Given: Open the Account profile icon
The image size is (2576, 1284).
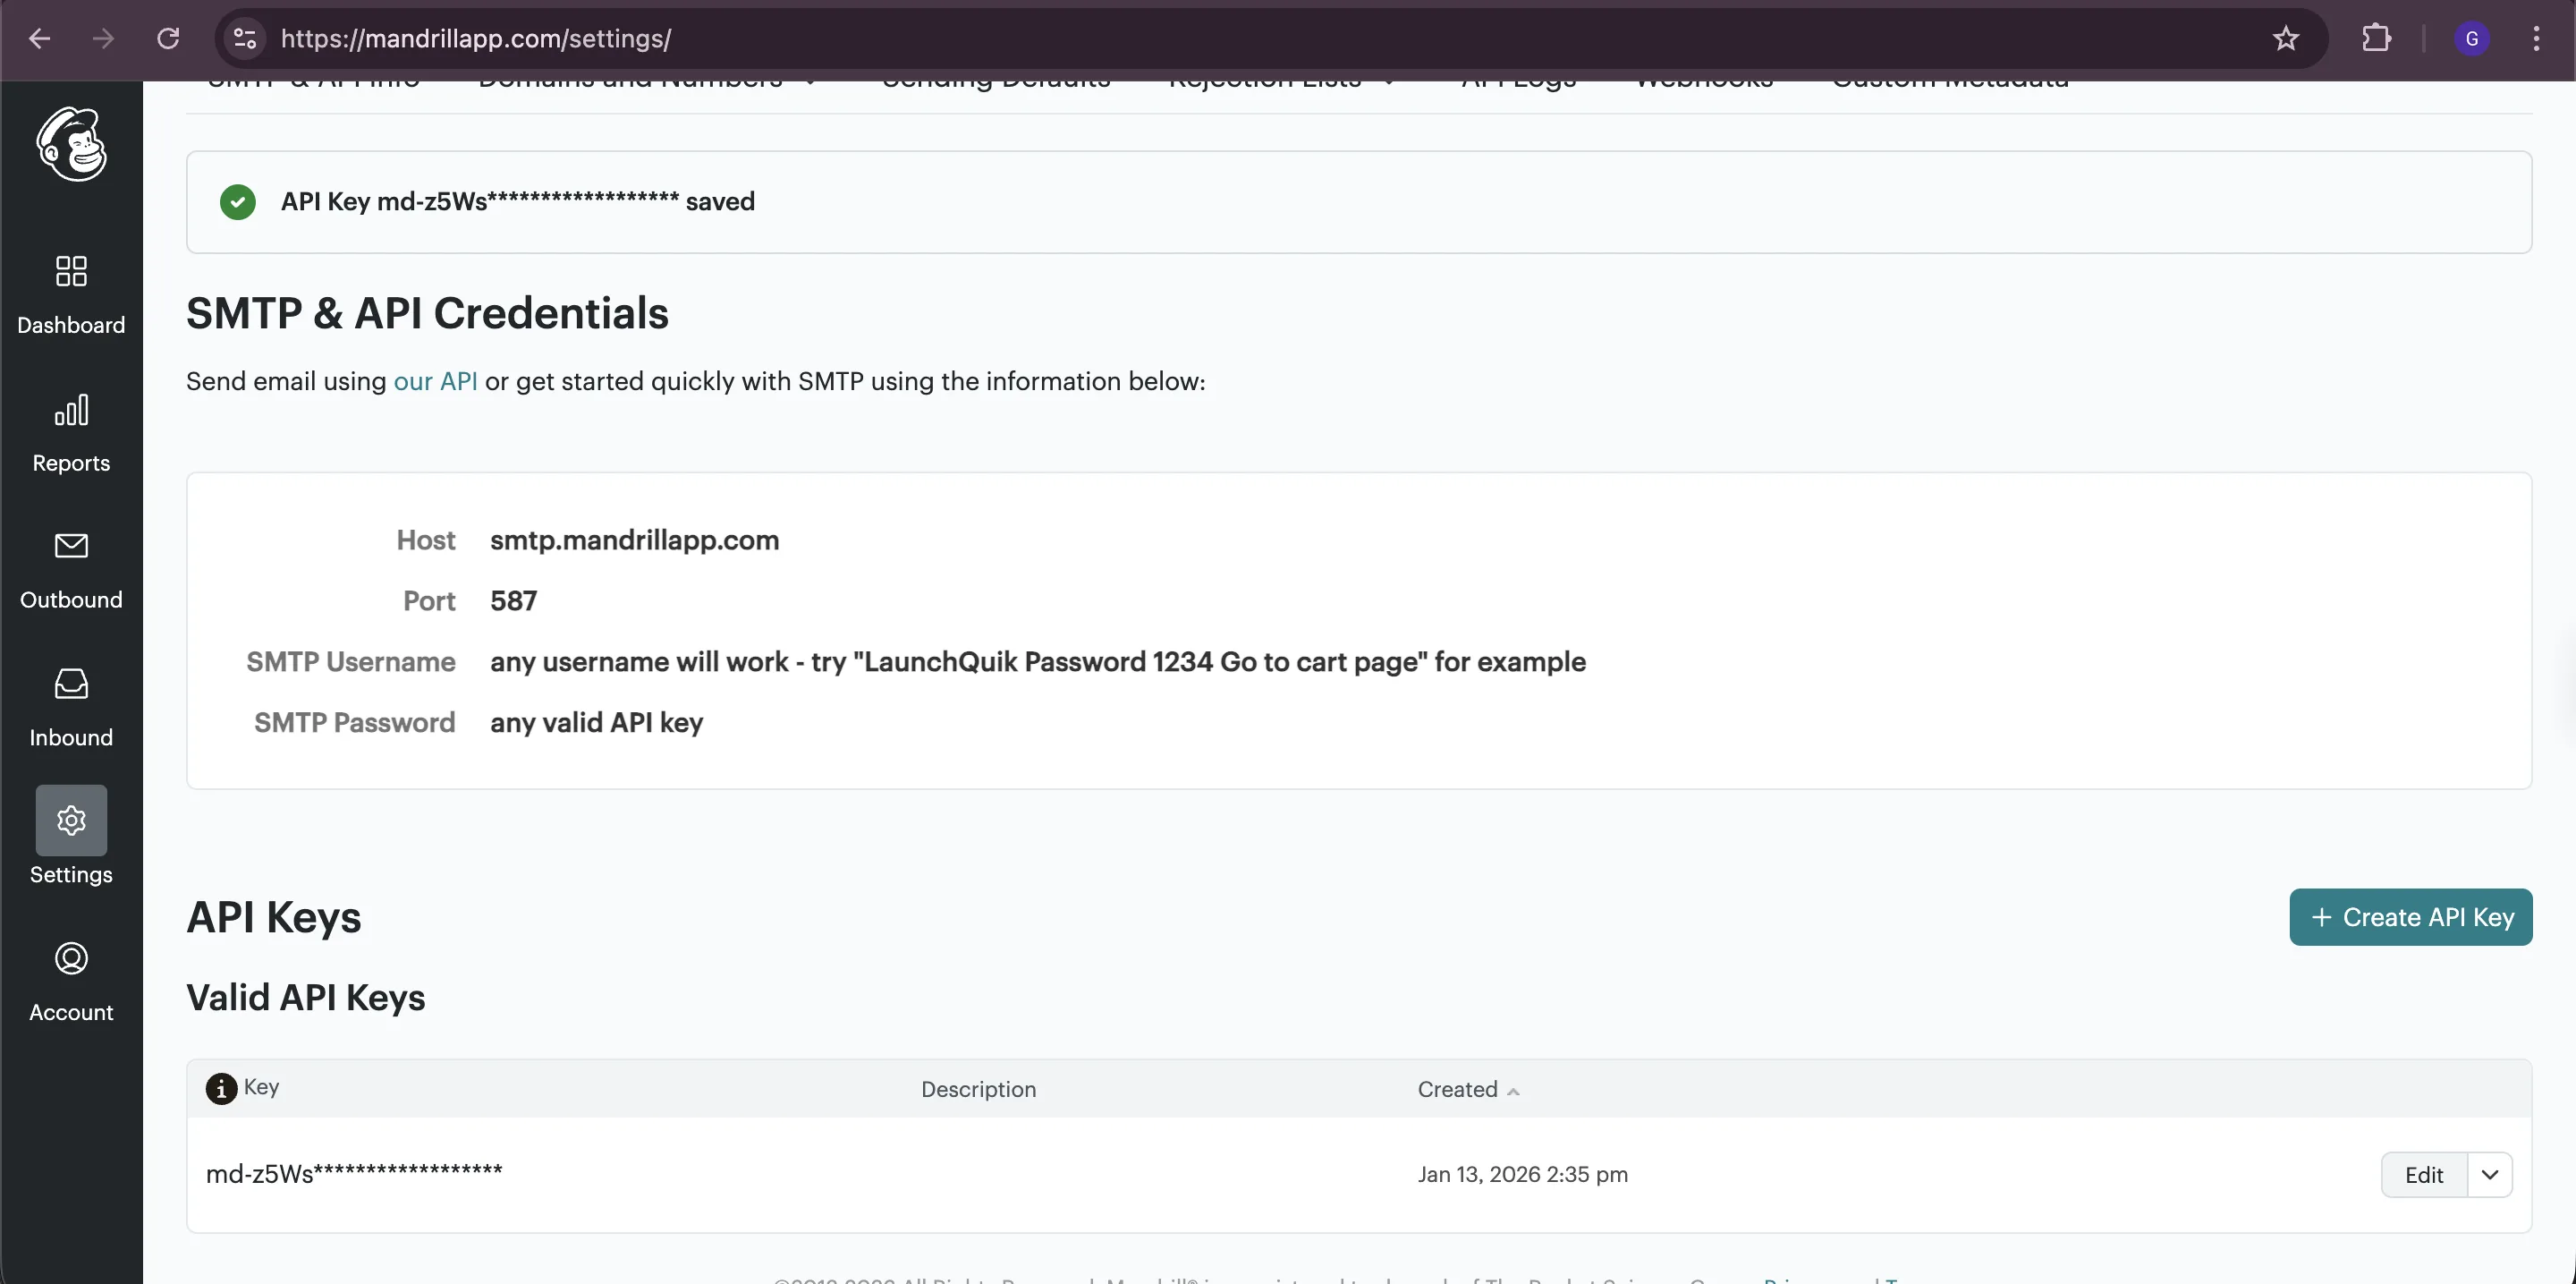Looking at the screenshot, I should 71,958.
